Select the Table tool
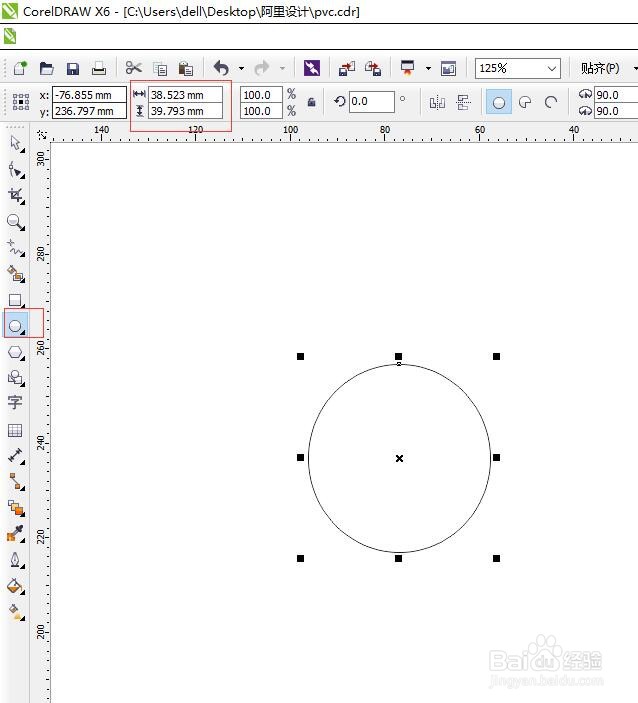Screen dimensions: 638x703 (15, 430)
